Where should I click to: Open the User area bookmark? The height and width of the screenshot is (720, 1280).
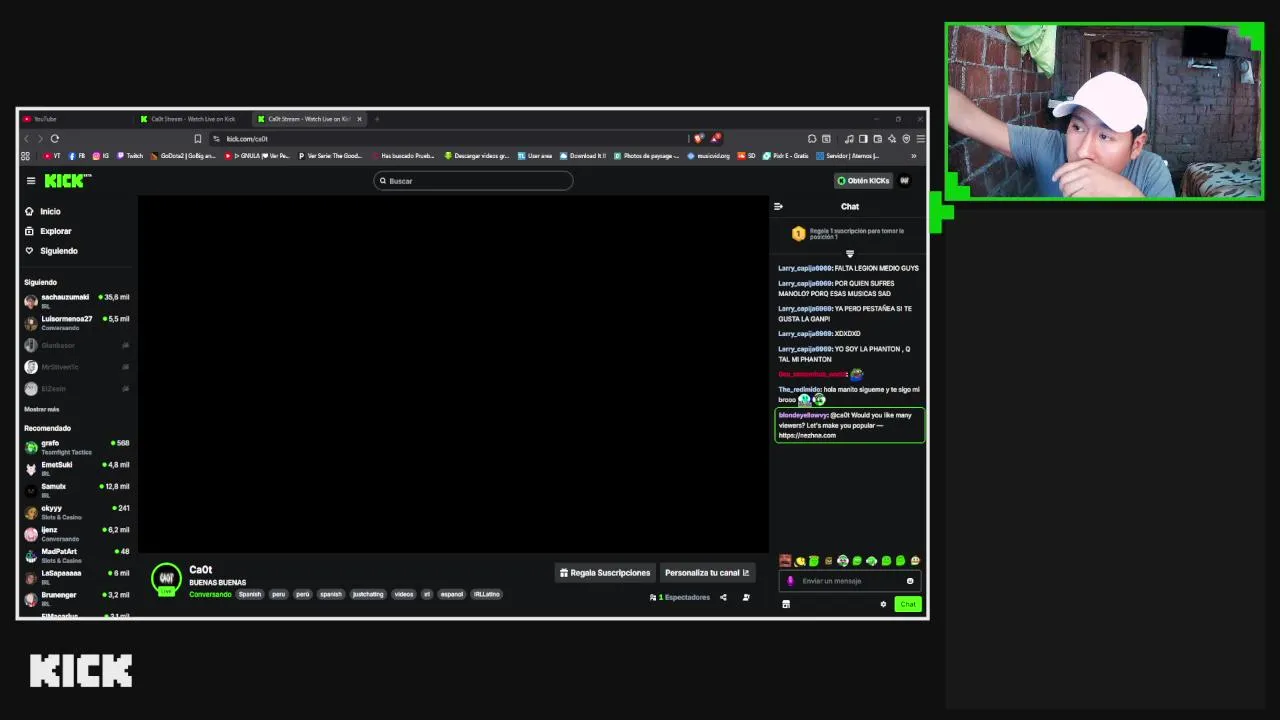[x=535, y=156]
